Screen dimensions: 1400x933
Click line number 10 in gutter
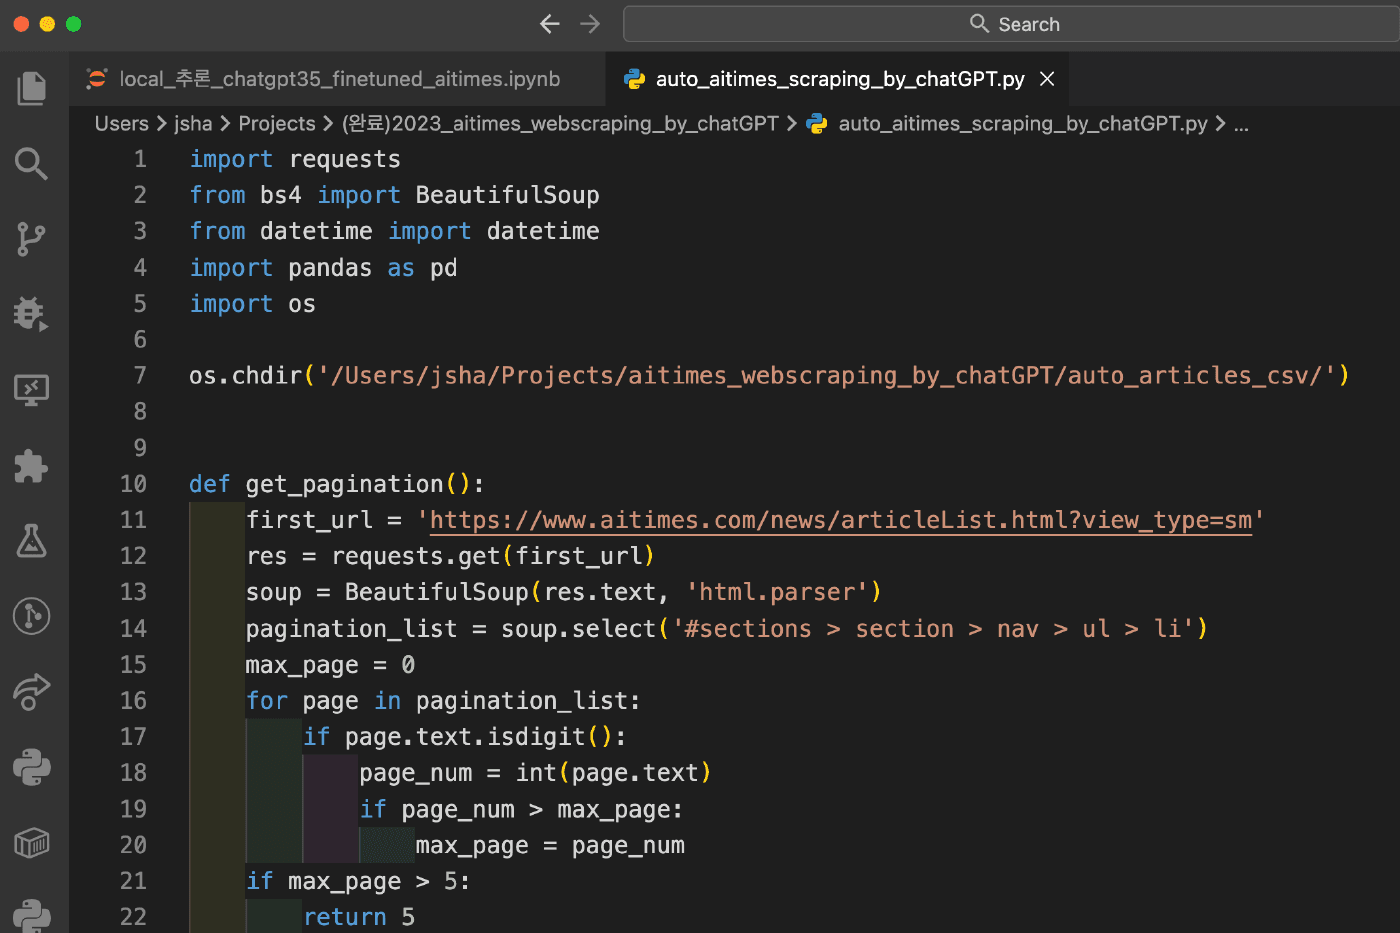click(x=133, y=484)
